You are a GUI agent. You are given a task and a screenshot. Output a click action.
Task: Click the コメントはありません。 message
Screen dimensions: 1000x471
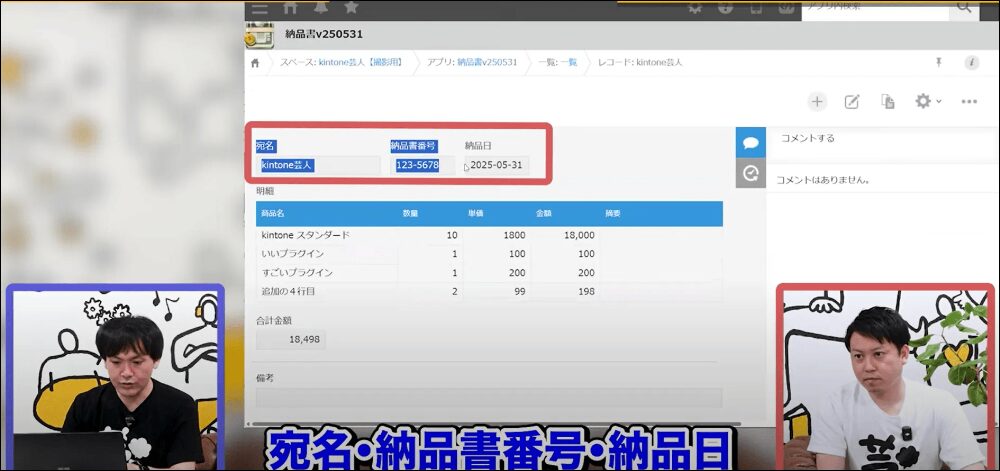[x=823, y=180]
